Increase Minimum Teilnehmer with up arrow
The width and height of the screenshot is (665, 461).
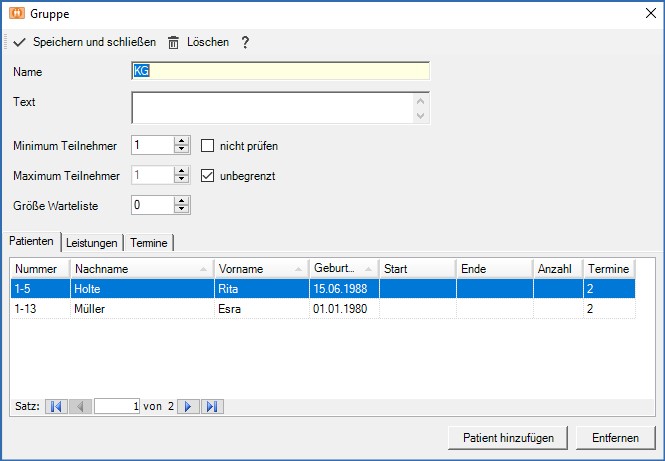click(181, 141)
